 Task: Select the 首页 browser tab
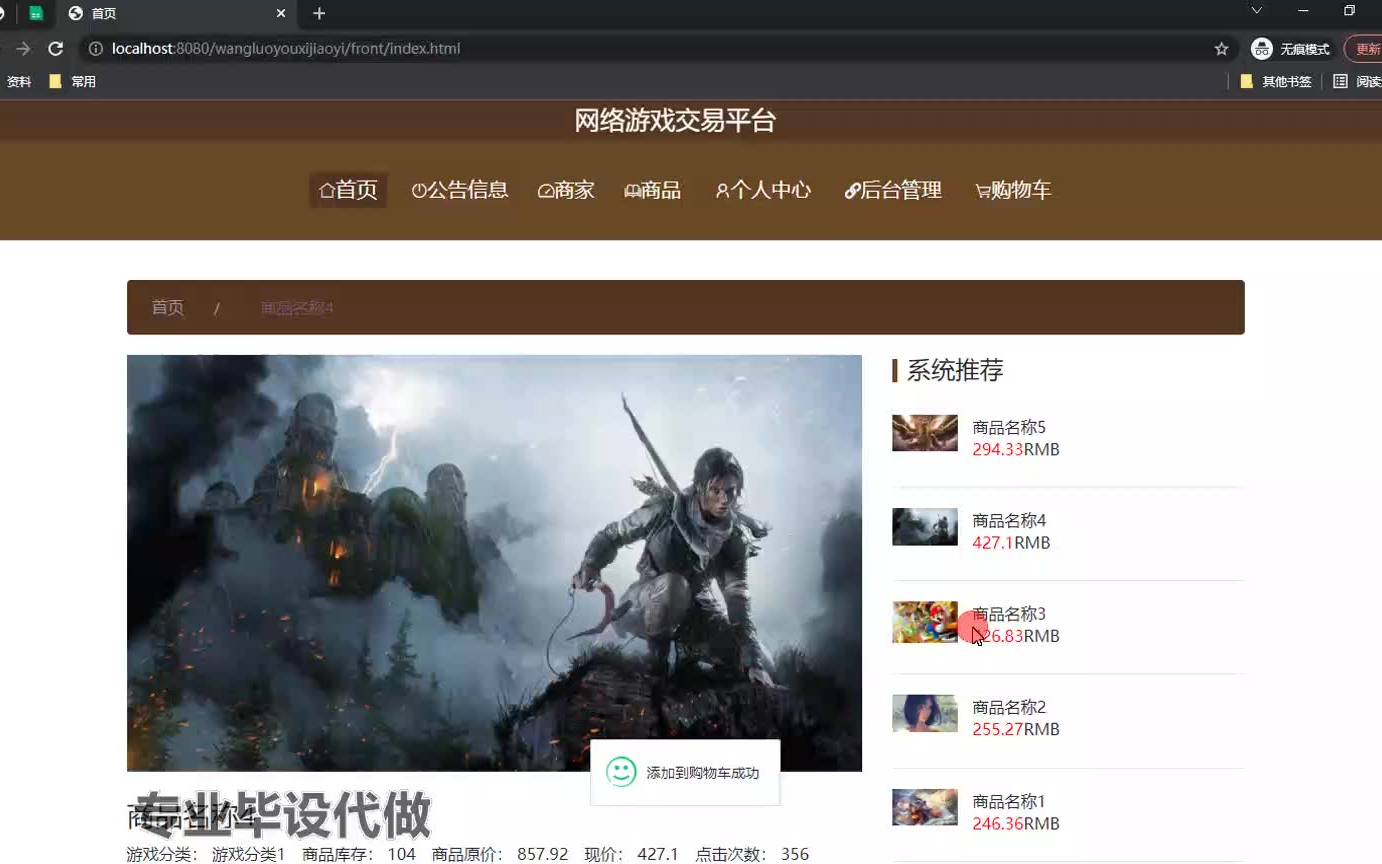(x=175, y=13)
